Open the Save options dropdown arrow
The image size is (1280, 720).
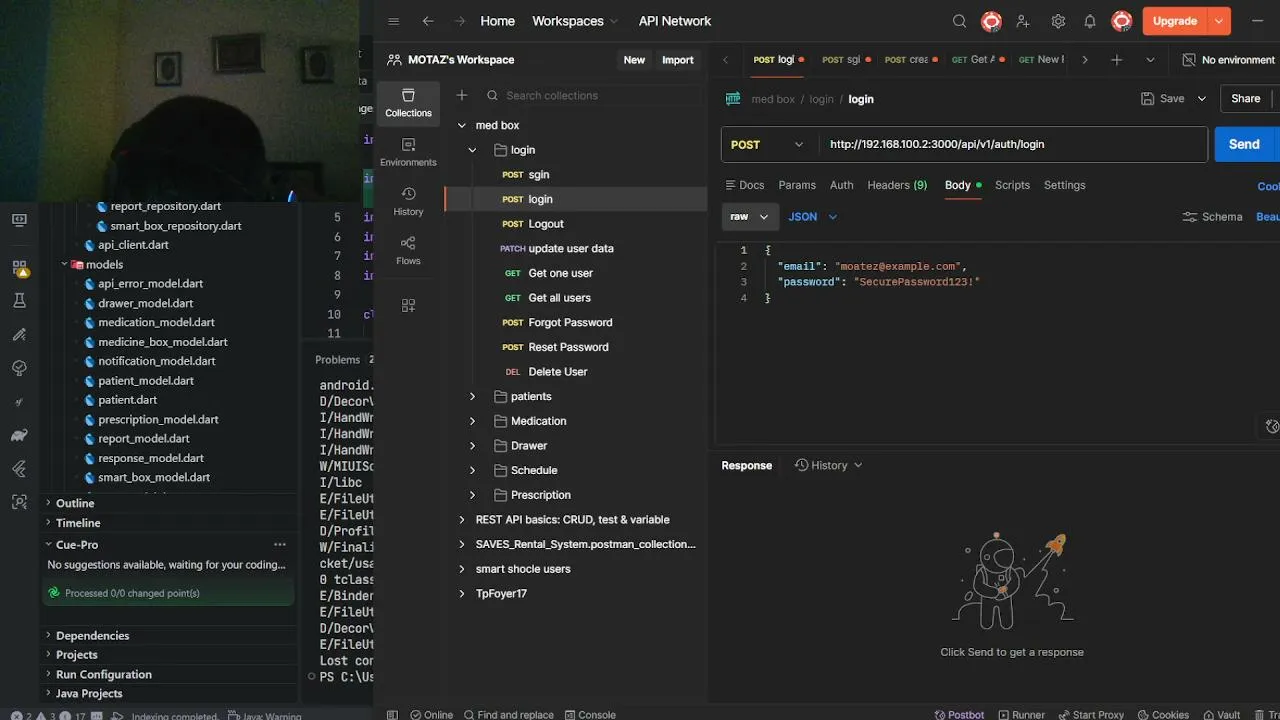(x=1202, y=99)
